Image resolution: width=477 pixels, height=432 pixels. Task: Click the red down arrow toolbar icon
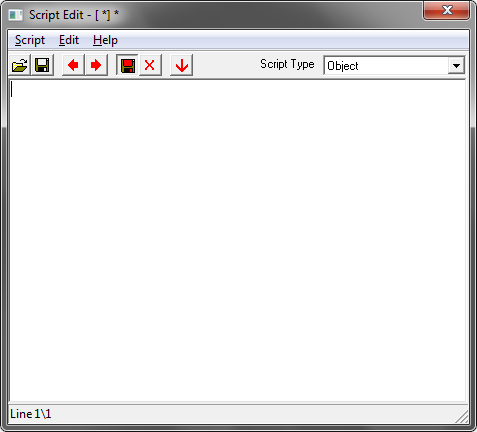coord(182,65)
